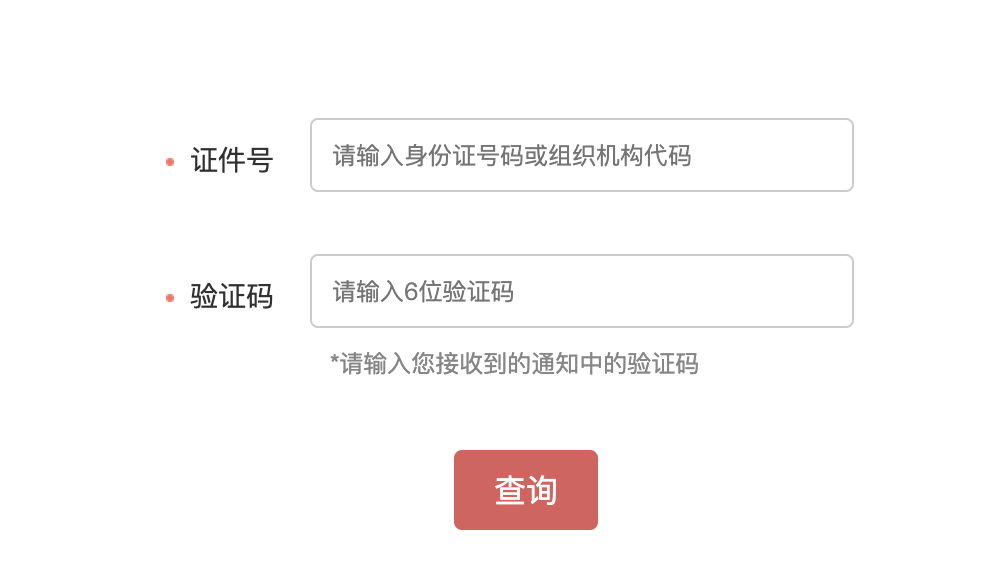Click the 证件号 label text
Viewport: 1000px width, 568px height.
tap(232, 160)
